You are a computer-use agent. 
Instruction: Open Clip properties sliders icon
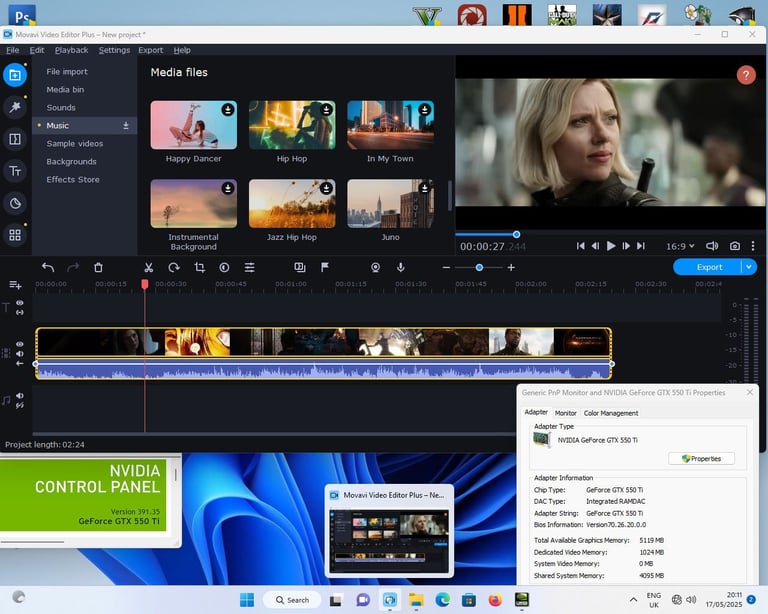[x=249, y=267]
